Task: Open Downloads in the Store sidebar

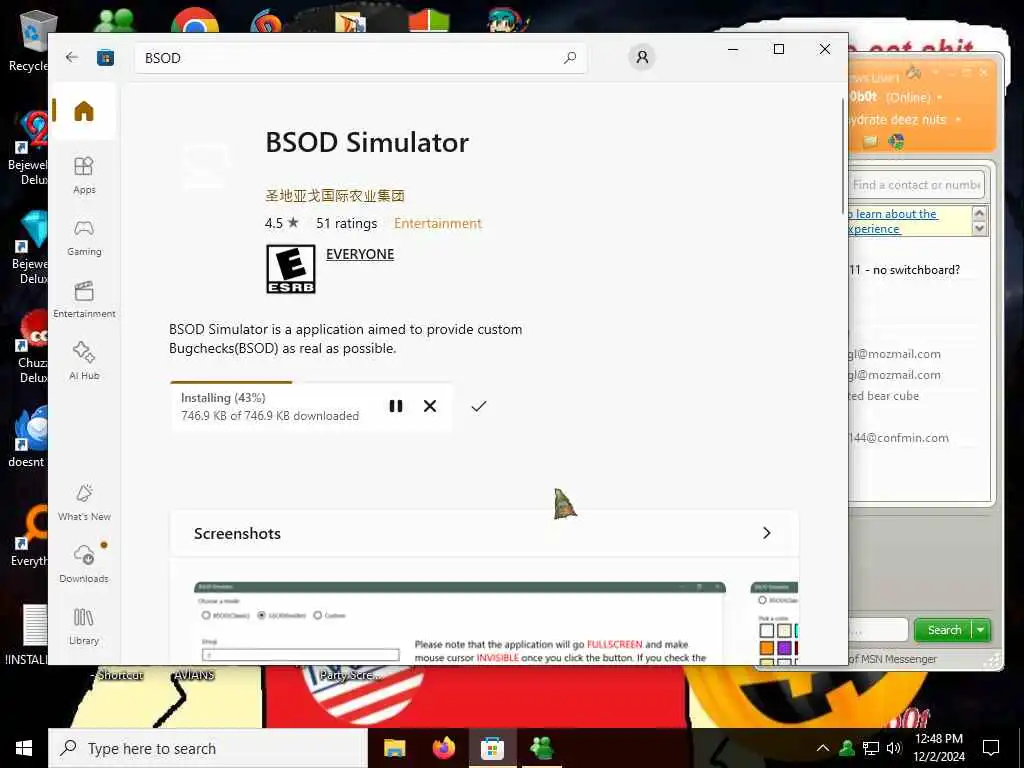Action: (x=84, y=564)
